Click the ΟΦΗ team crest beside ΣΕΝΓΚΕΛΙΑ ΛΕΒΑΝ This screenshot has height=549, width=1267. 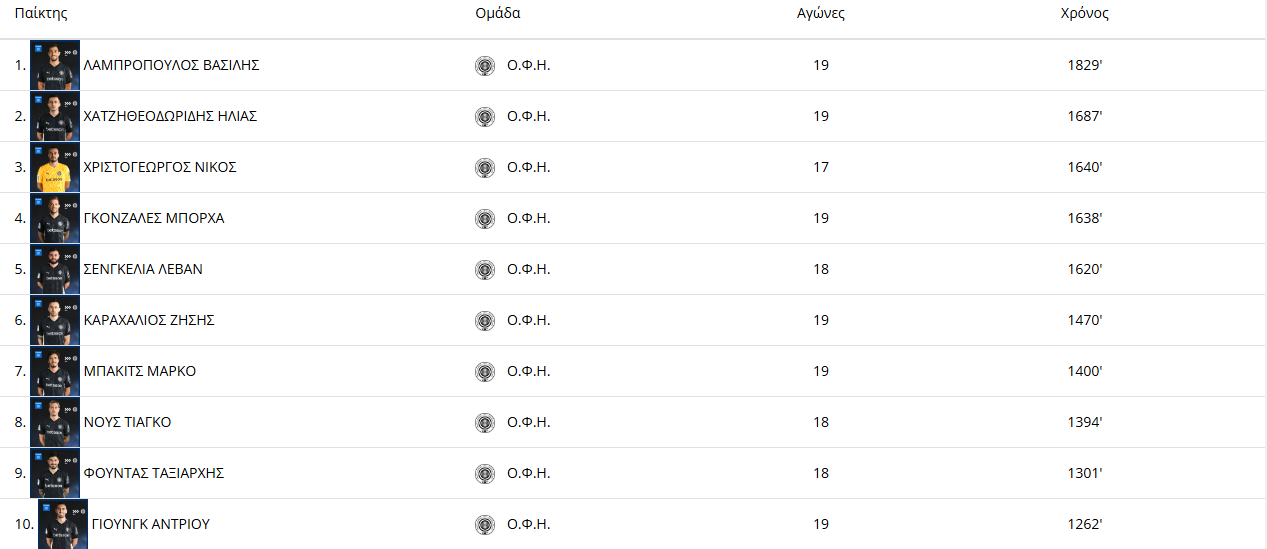point(485,270)
